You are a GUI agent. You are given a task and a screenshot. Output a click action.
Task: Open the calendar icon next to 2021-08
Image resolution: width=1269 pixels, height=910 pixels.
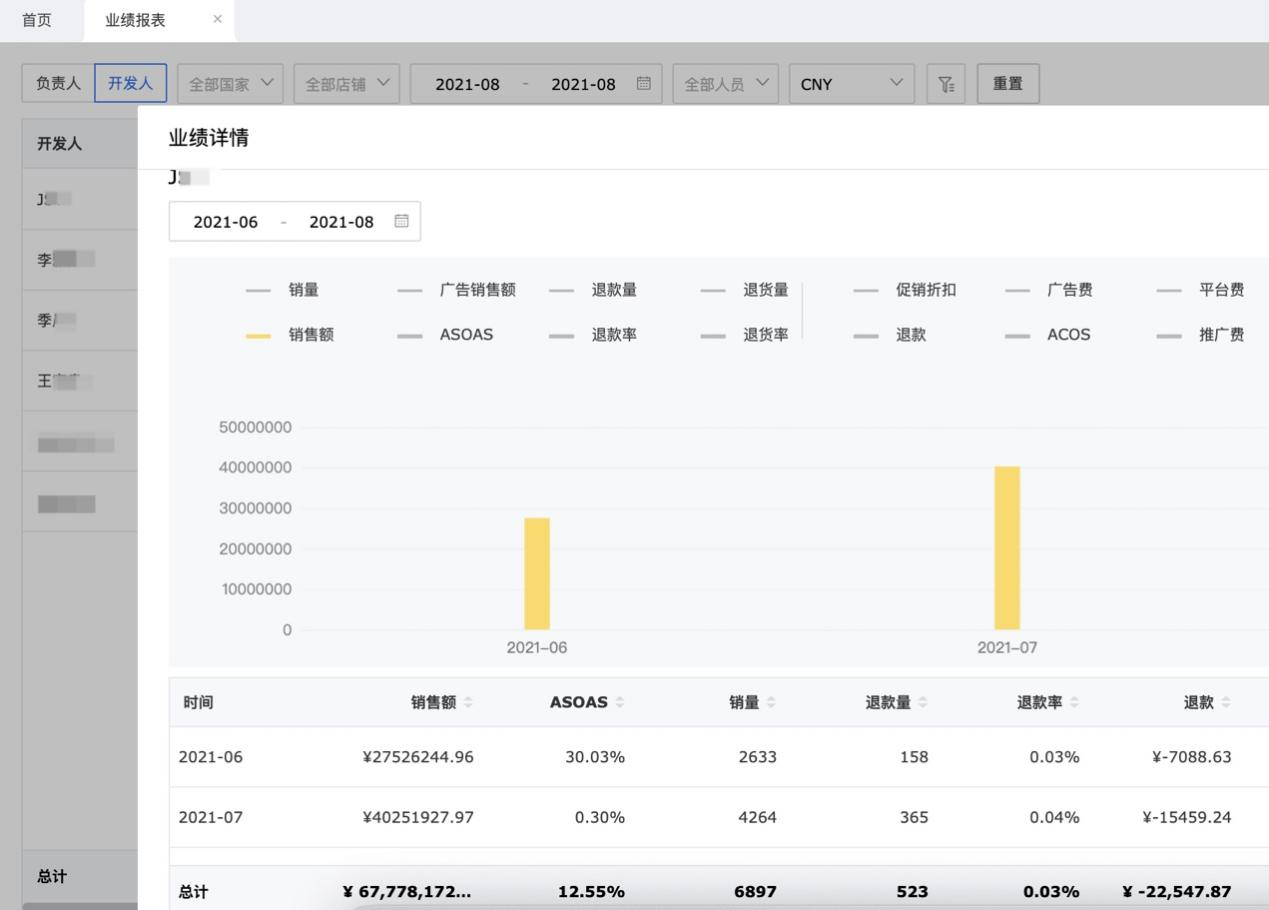pyautogui.click(x=644, y=84)
